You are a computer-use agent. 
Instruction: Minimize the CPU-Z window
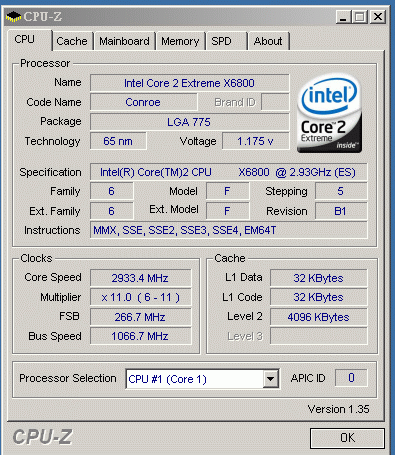coord(343,17)
